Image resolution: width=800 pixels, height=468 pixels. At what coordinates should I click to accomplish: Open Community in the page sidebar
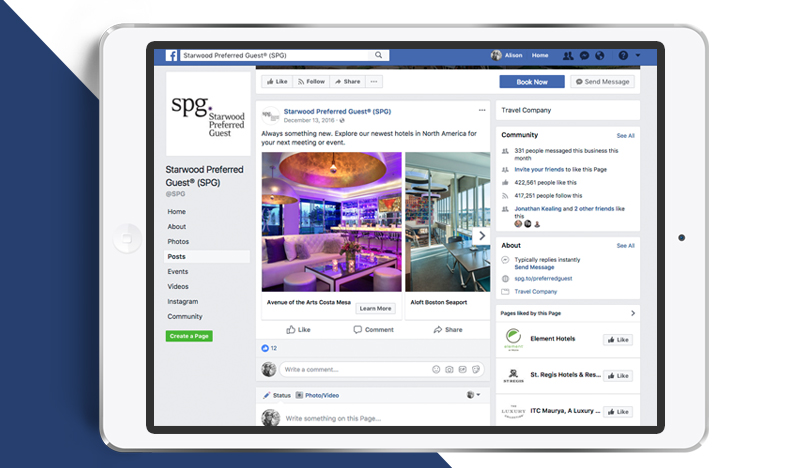pyautogui.click(x=185, y=316)
